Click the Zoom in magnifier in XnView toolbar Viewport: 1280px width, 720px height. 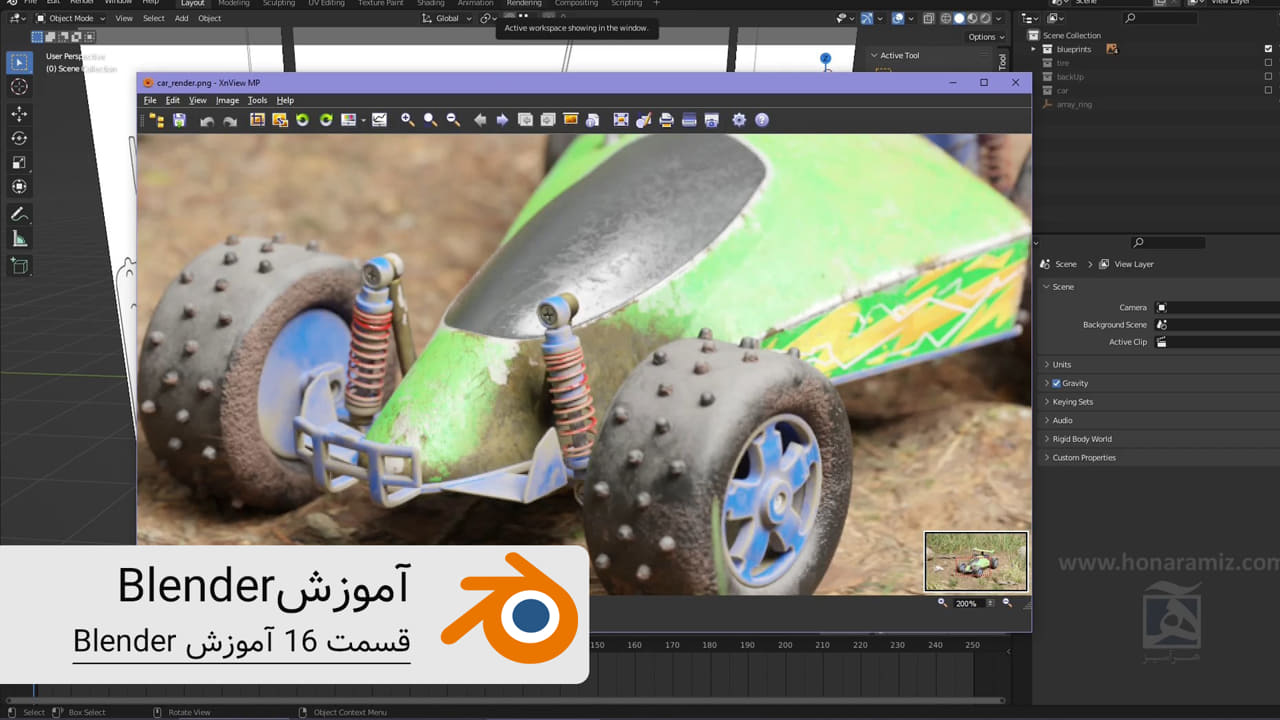[x=408, y=120]
